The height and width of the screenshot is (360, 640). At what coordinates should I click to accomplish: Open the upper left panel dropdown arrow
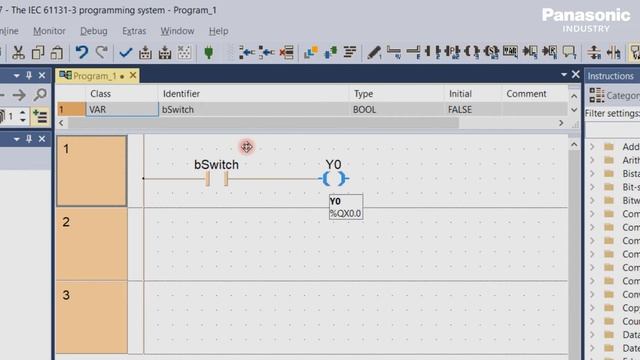click(16, 76)
